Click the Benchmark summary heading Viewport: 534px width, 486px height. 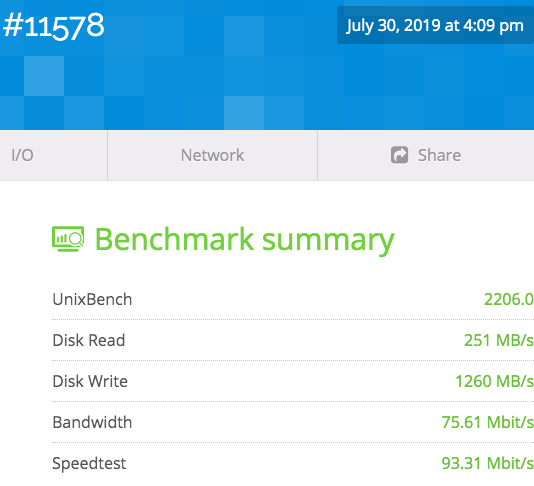tap(245, 240)
